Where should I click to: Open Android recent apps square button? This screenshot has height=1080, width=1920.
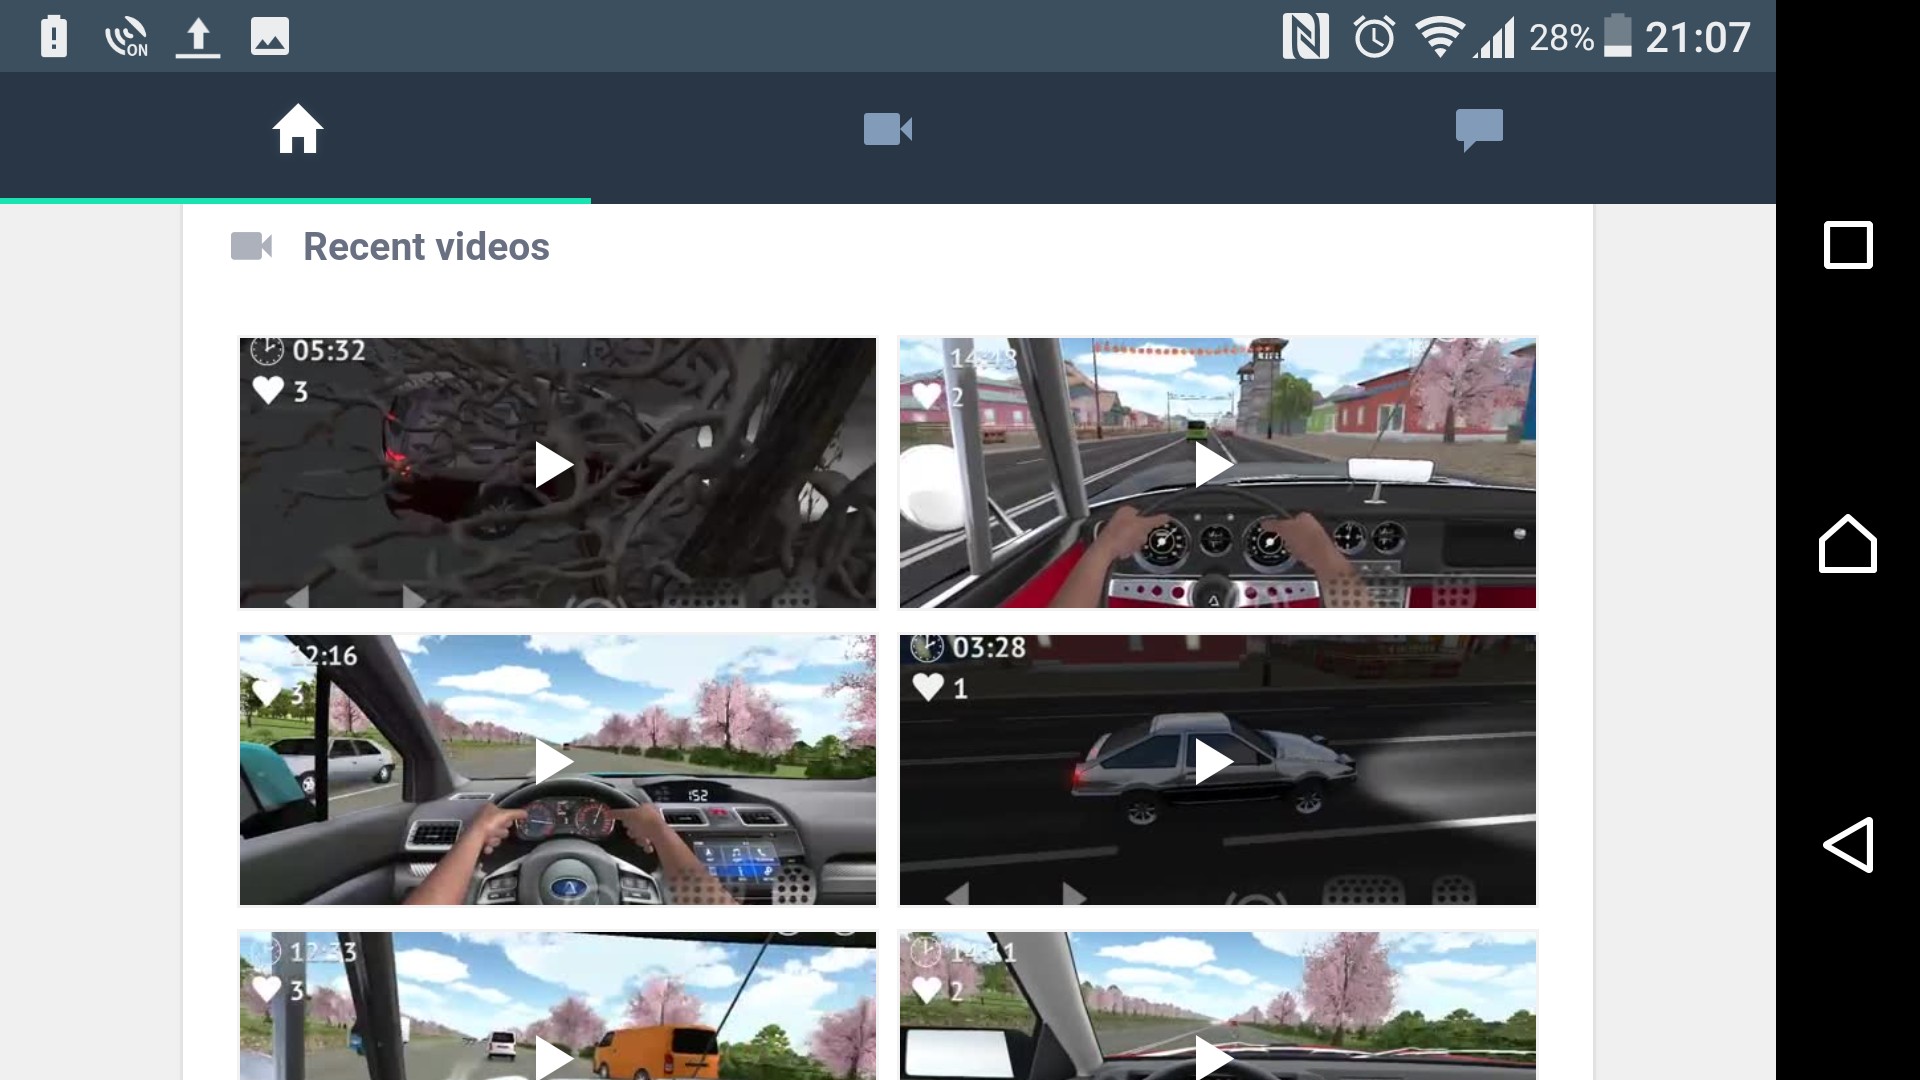1847,245
